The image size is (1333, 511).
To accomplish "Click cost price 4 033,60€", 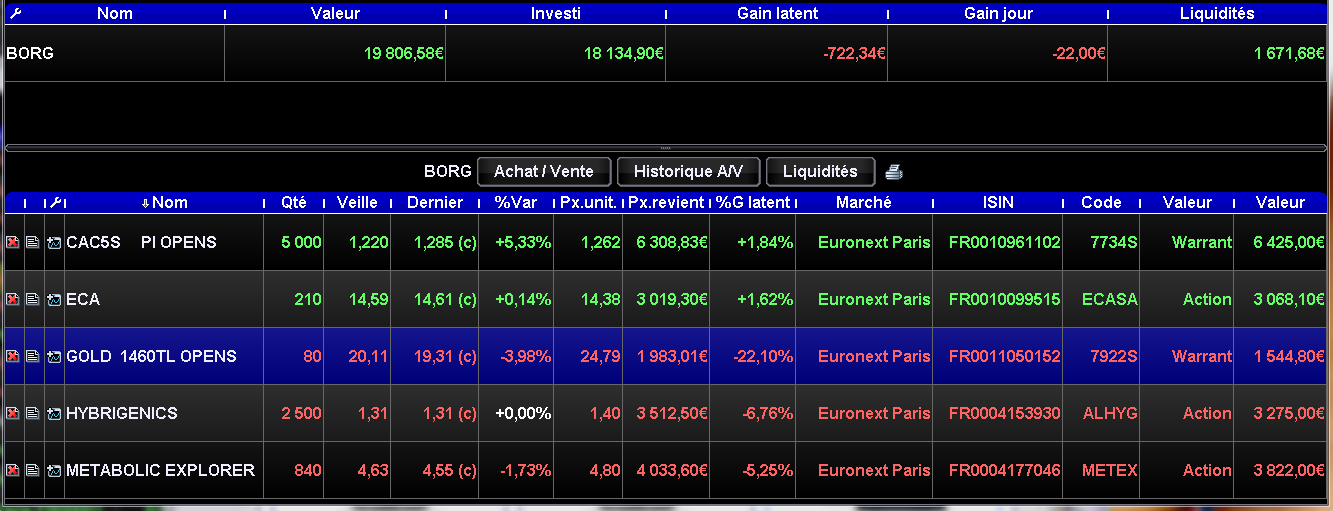I will (x=673, y=470).
